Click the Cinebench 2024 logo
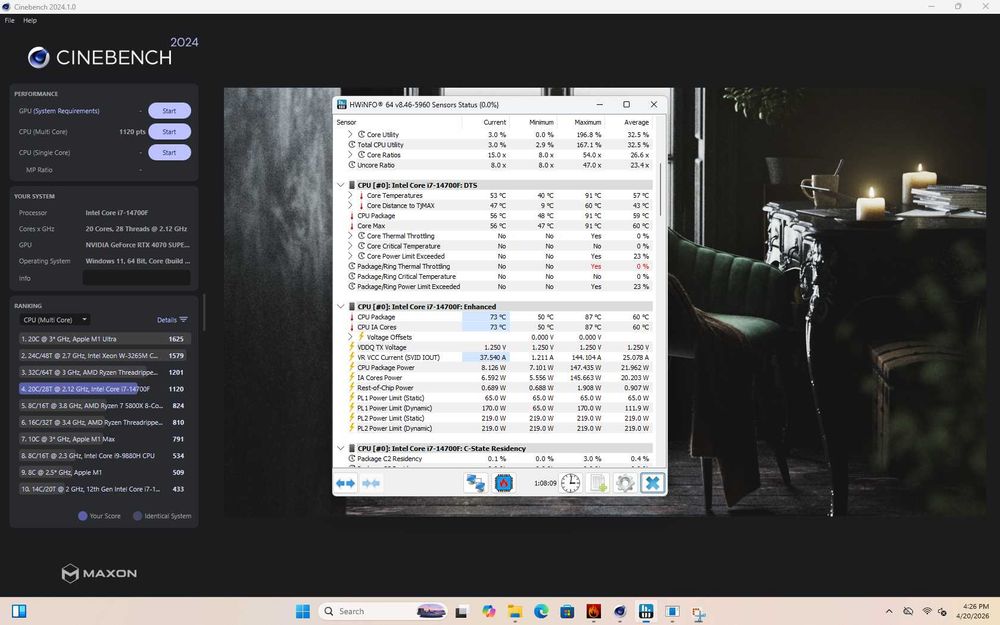Image resolution: width=1000 pixels, height=625 pixels. [x=113, y=54]
